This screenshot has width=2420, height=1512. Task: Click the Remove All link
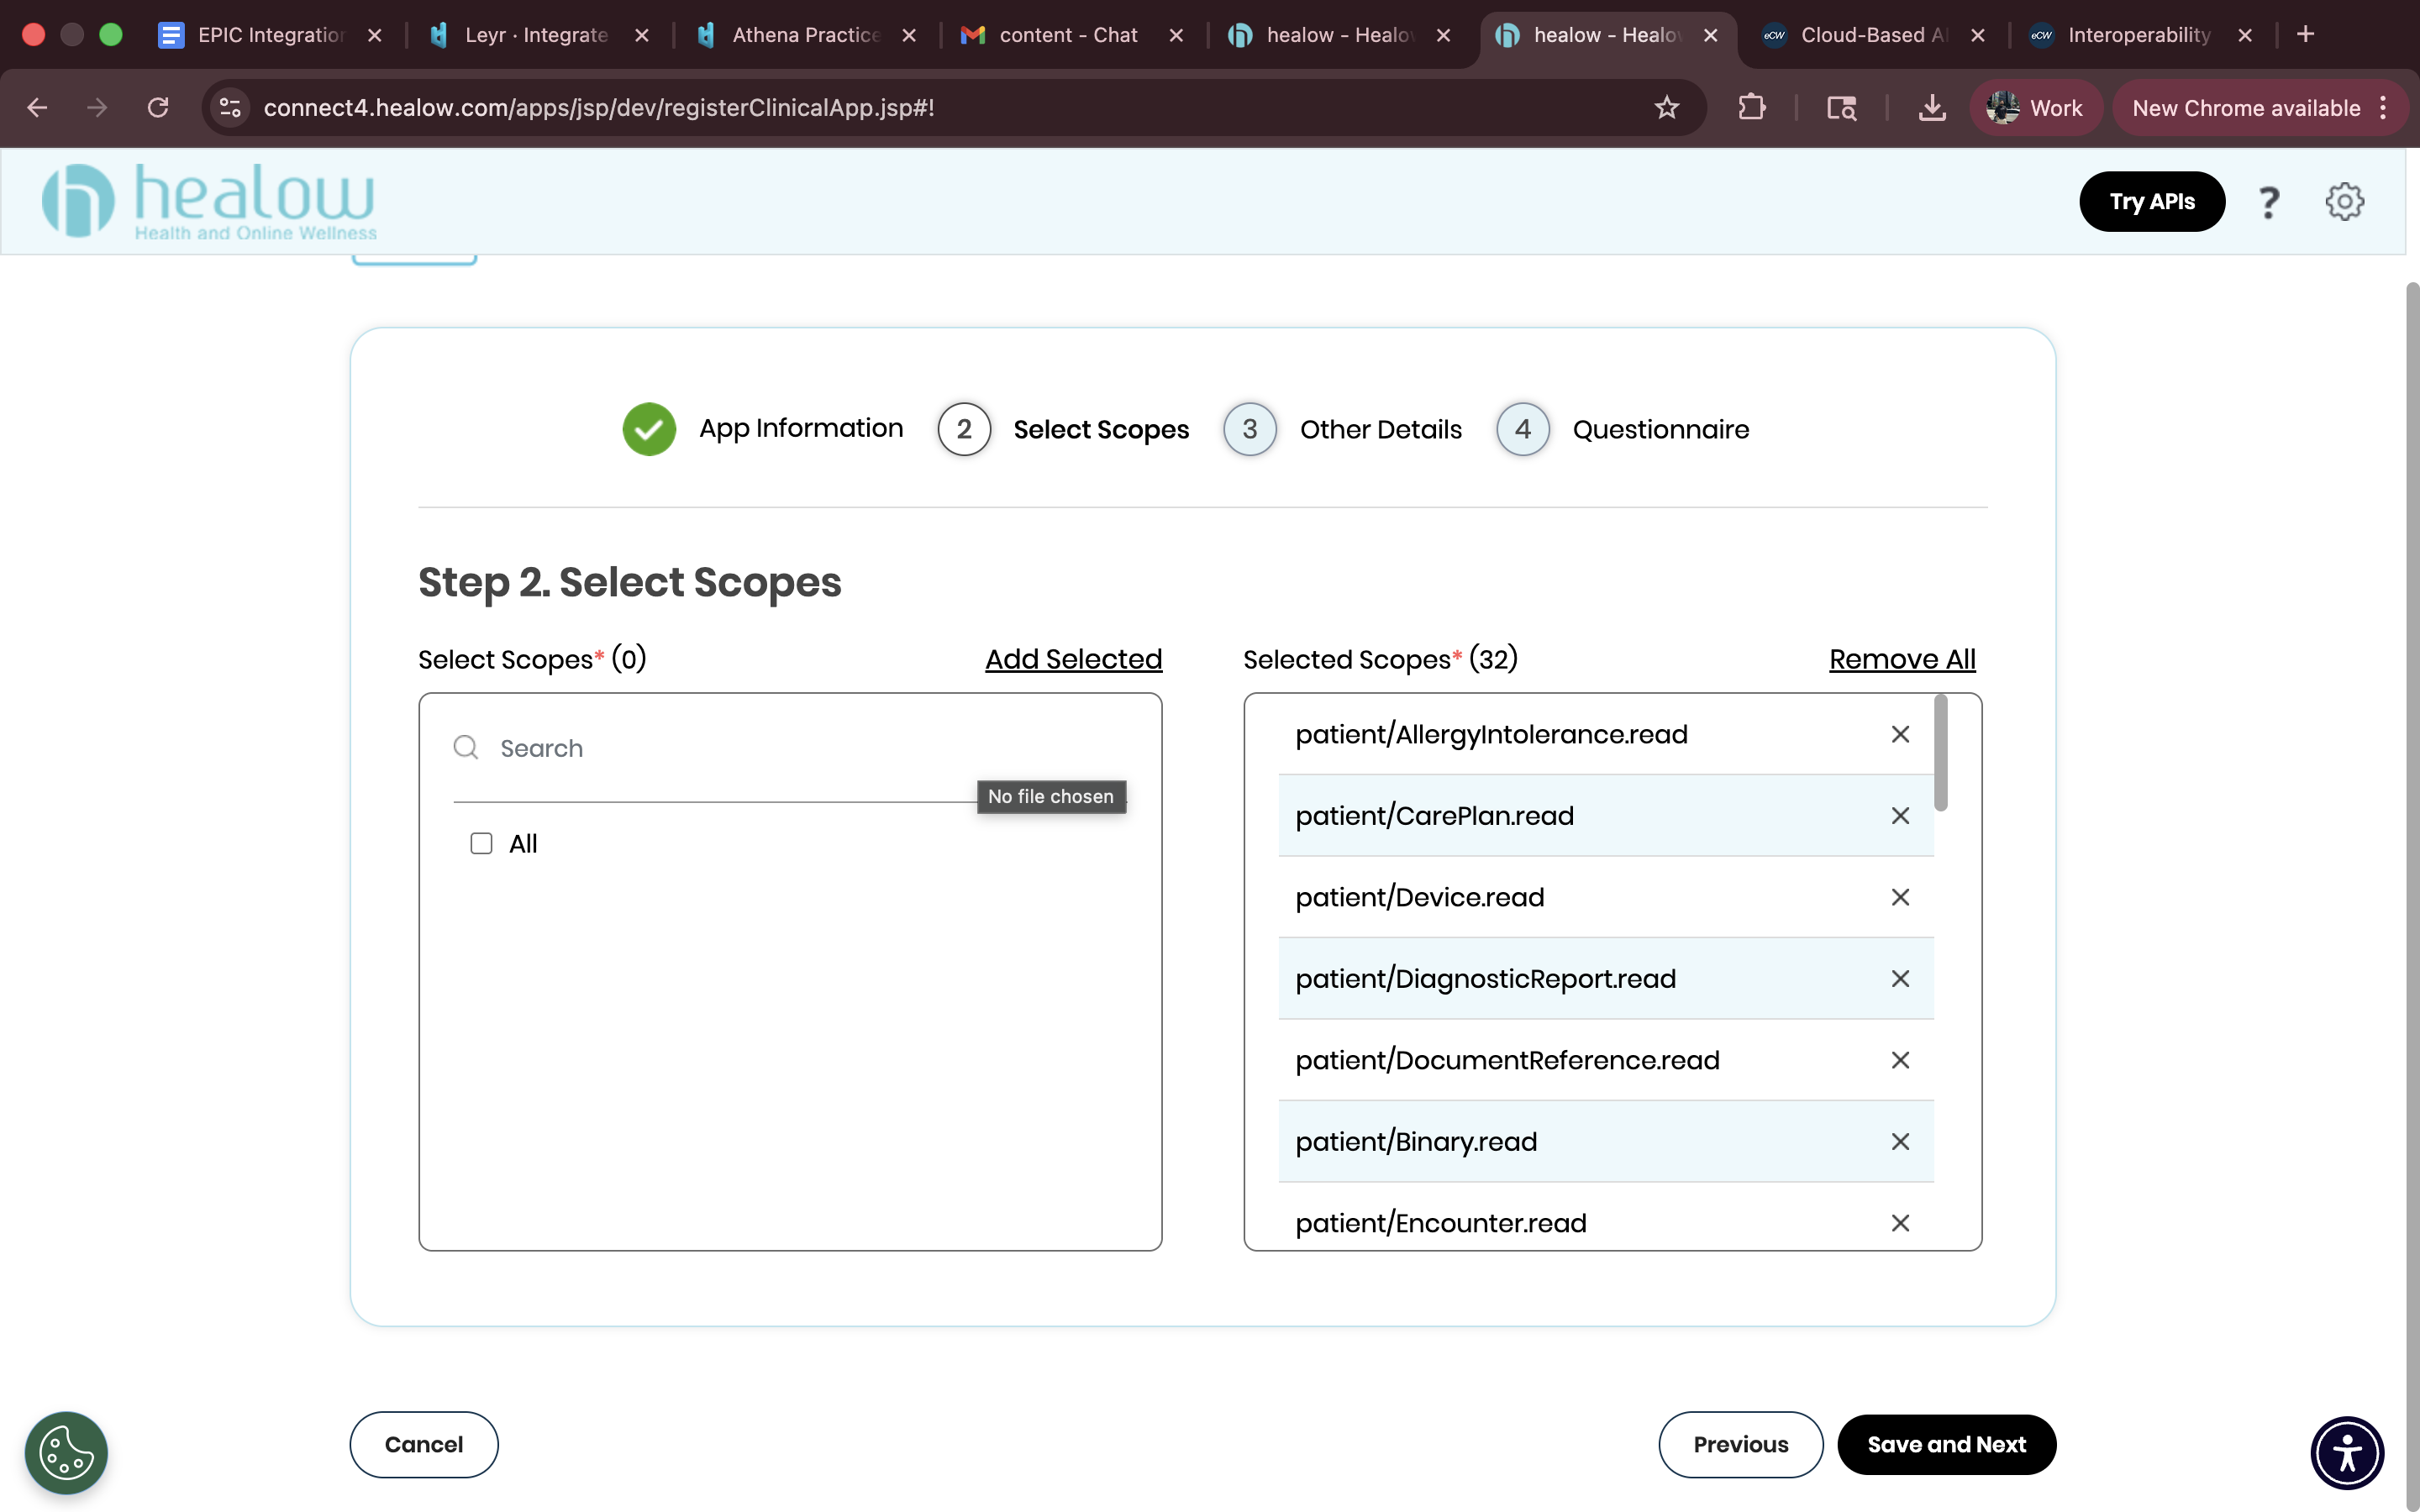(x=1902, y=659)
